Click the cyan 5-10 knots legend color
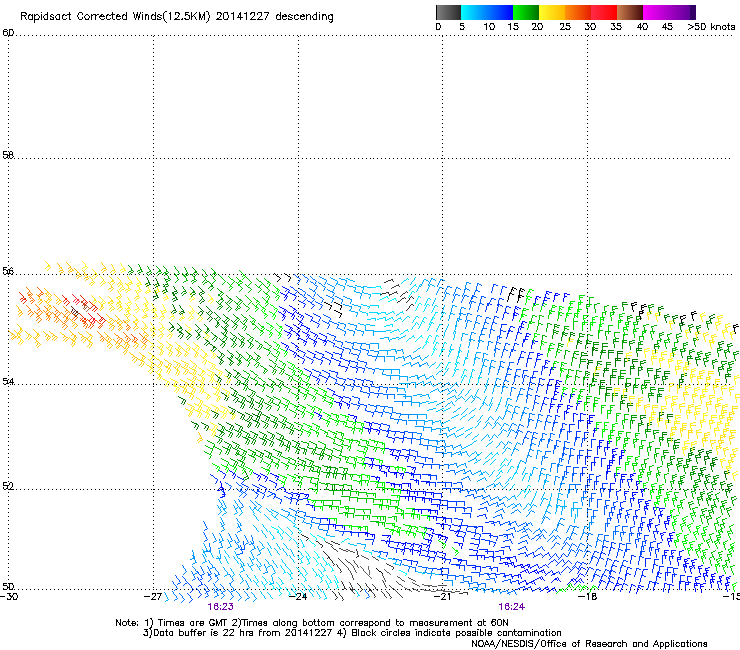 point(473,12)
